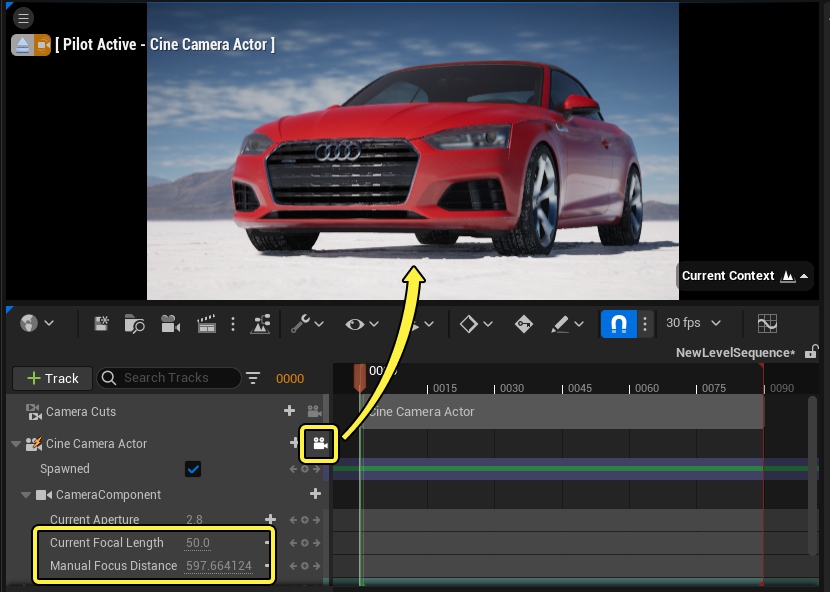Add a property track with CameraComponent plus button
Screen dimensions: 830x592
[x=315, y=493]
